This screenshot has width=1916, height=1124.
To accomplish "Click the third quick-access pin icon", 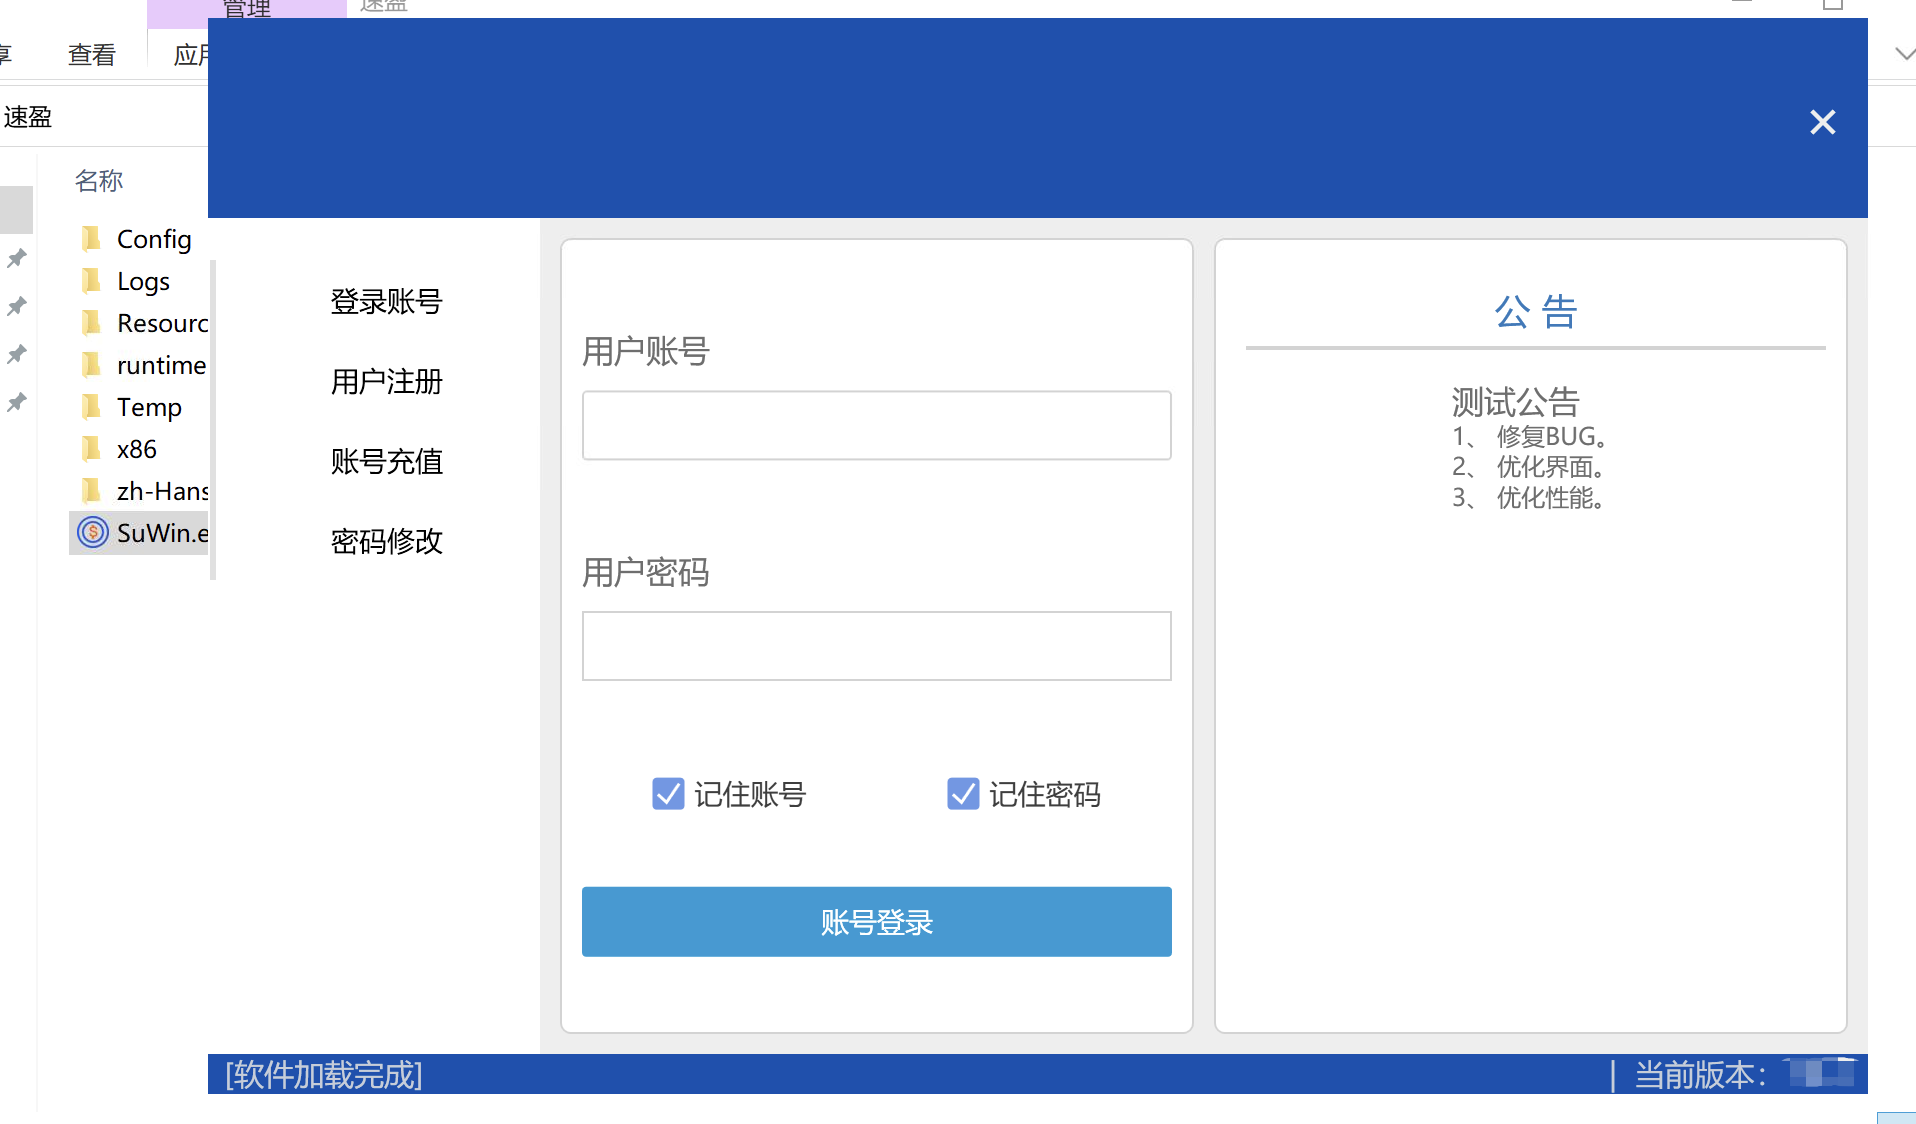I will coord(17,354).
